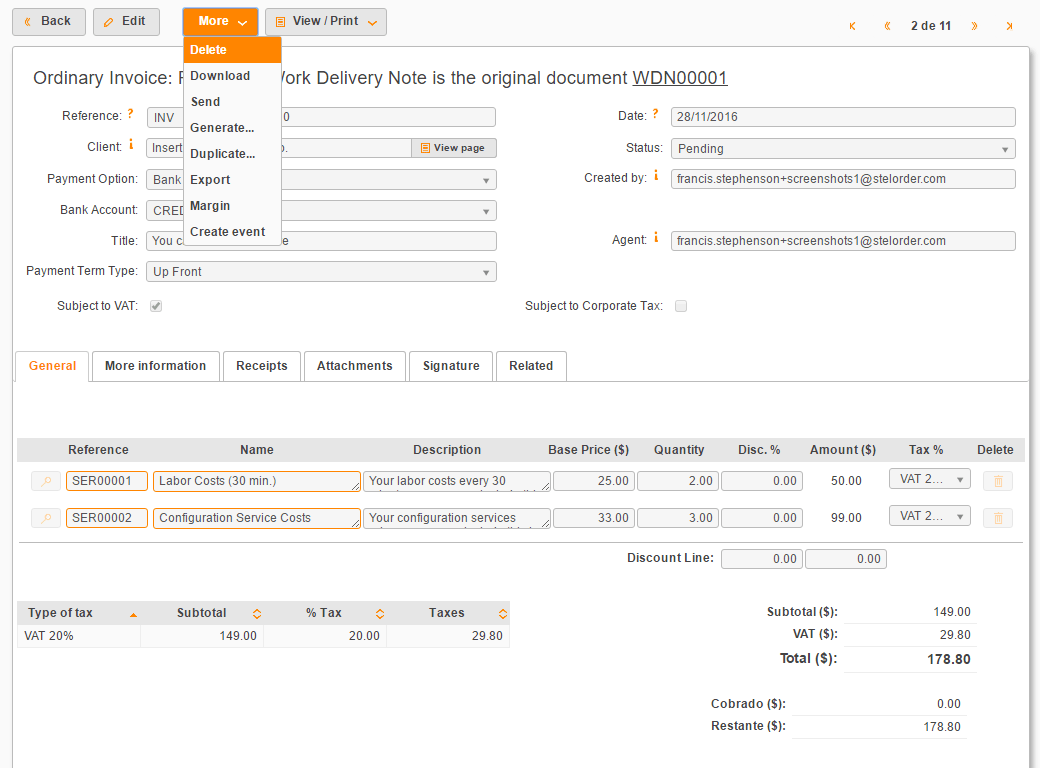Open the Payment Option dropdown

click(x=321, y=180)
